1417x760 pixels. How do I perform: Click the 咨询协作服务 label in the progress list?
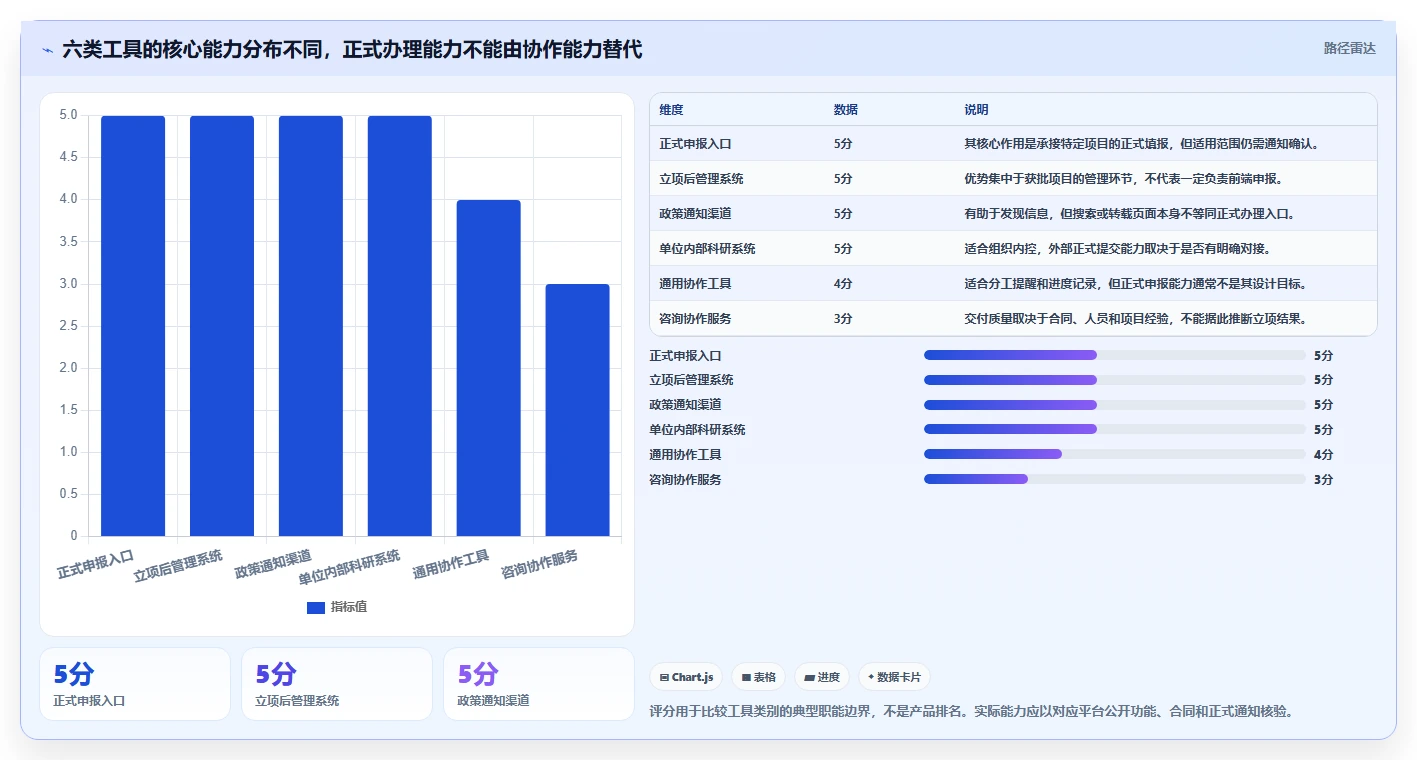(685, 479)
